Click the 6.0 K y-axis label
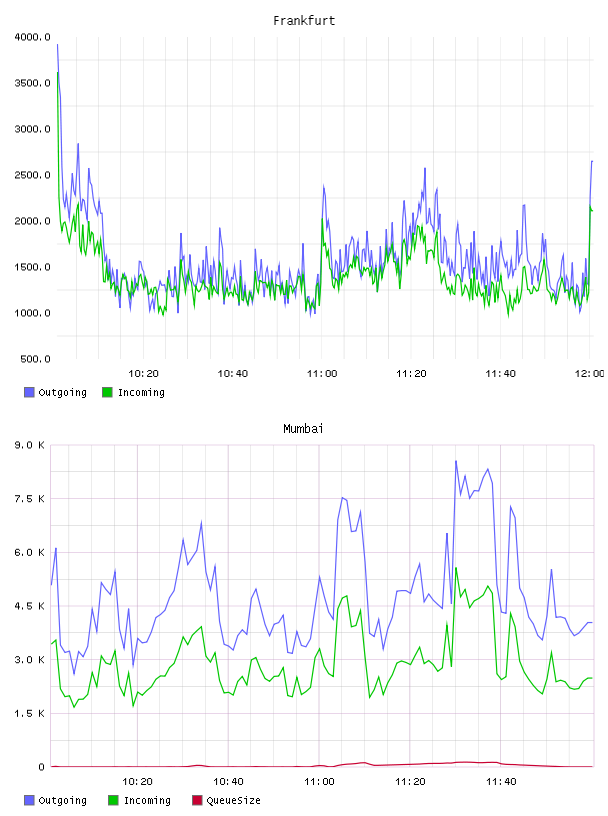Screen dimensions: 608x816 (30, 552)
